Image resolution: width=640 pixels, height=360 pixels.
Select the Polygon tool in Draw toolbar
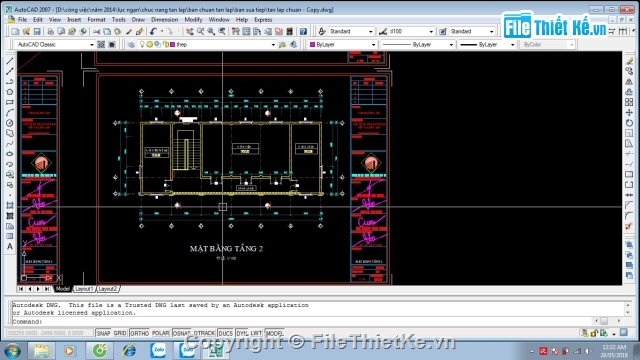point(10,92)
